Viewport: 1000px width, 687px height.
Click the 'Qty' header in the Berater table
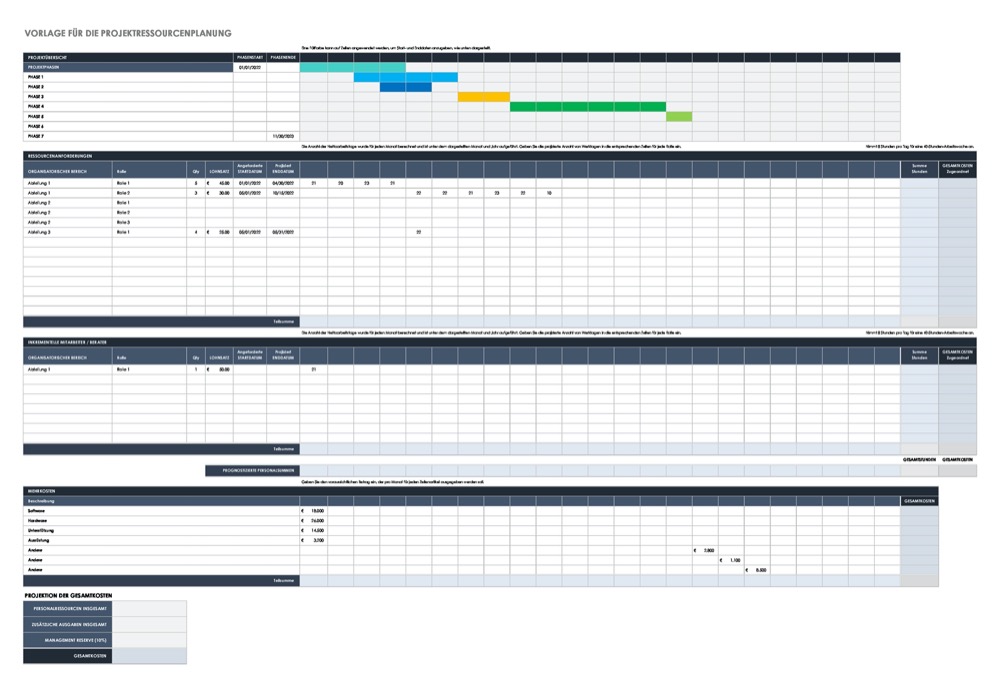pyautogui.click(x=196, y=357)
